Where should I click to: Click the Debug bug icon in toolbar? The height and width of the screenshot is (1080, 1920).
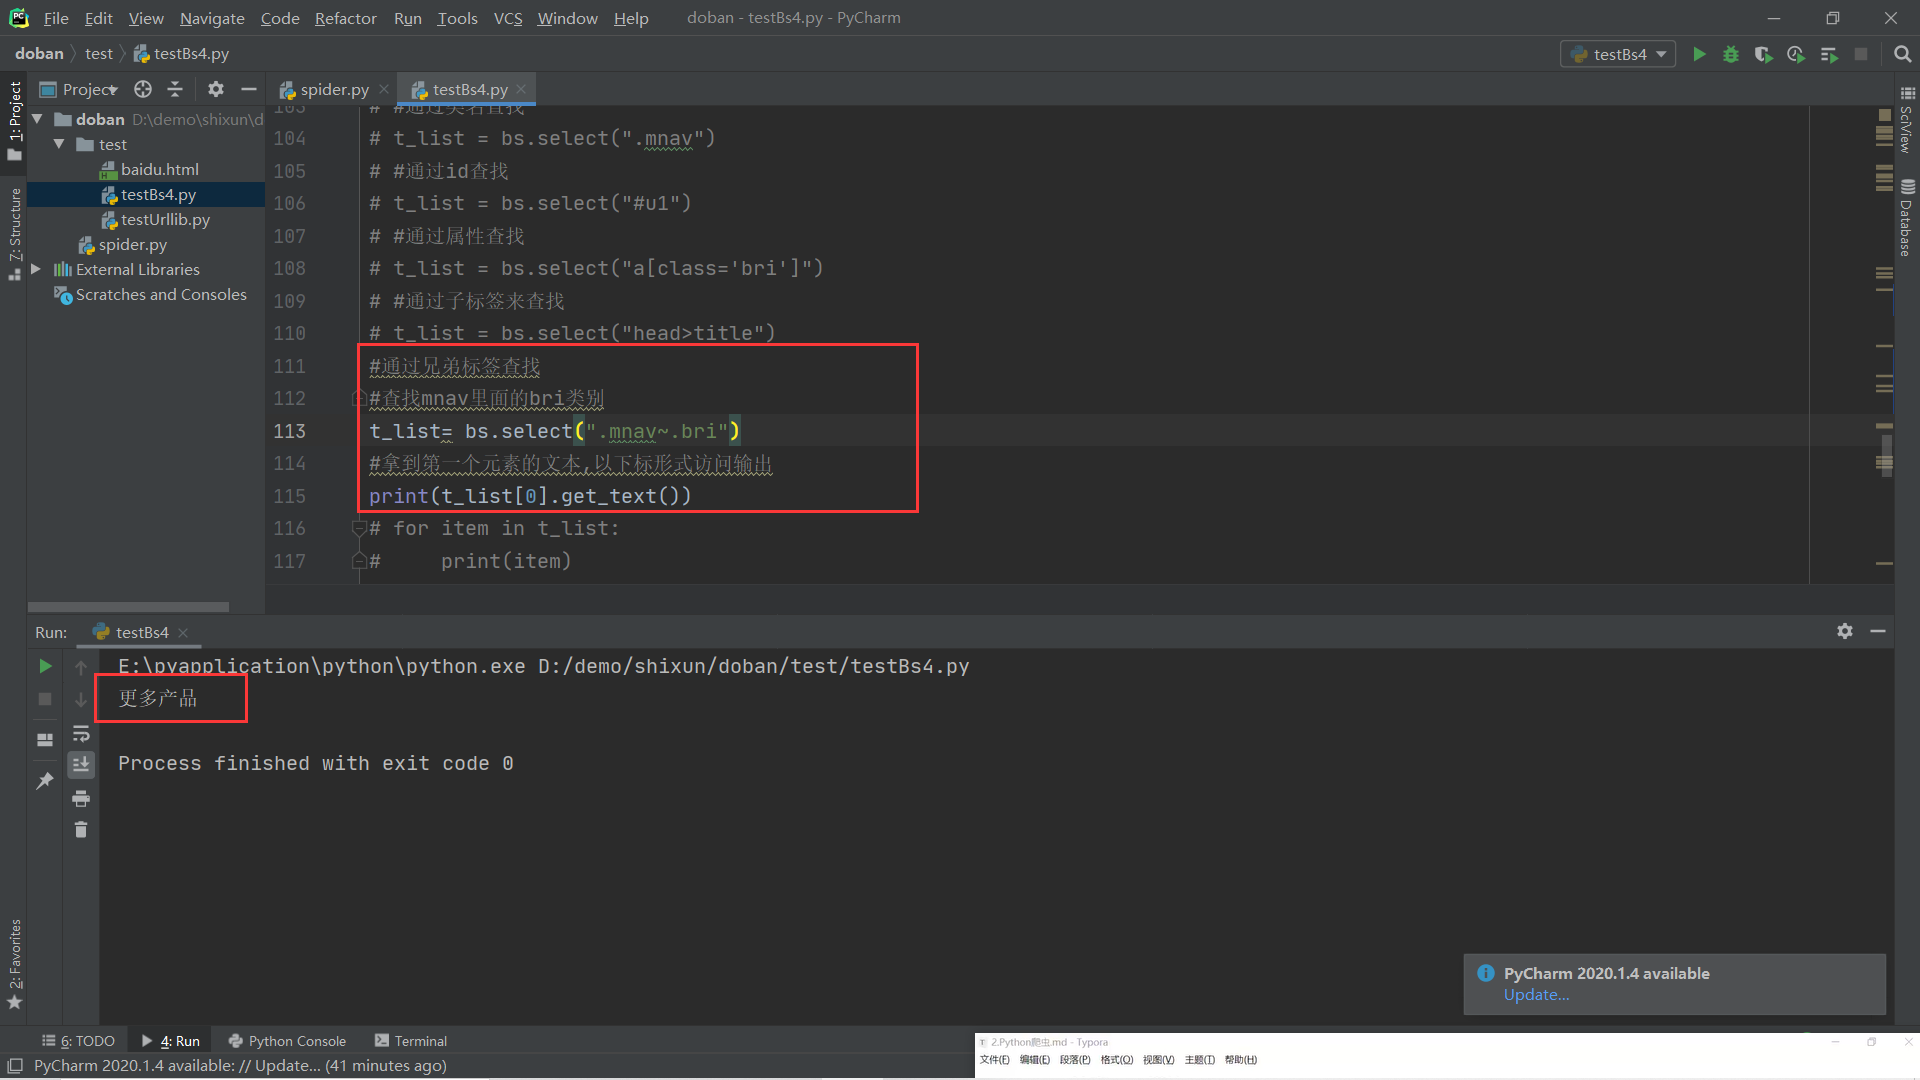pos(1731,54)
